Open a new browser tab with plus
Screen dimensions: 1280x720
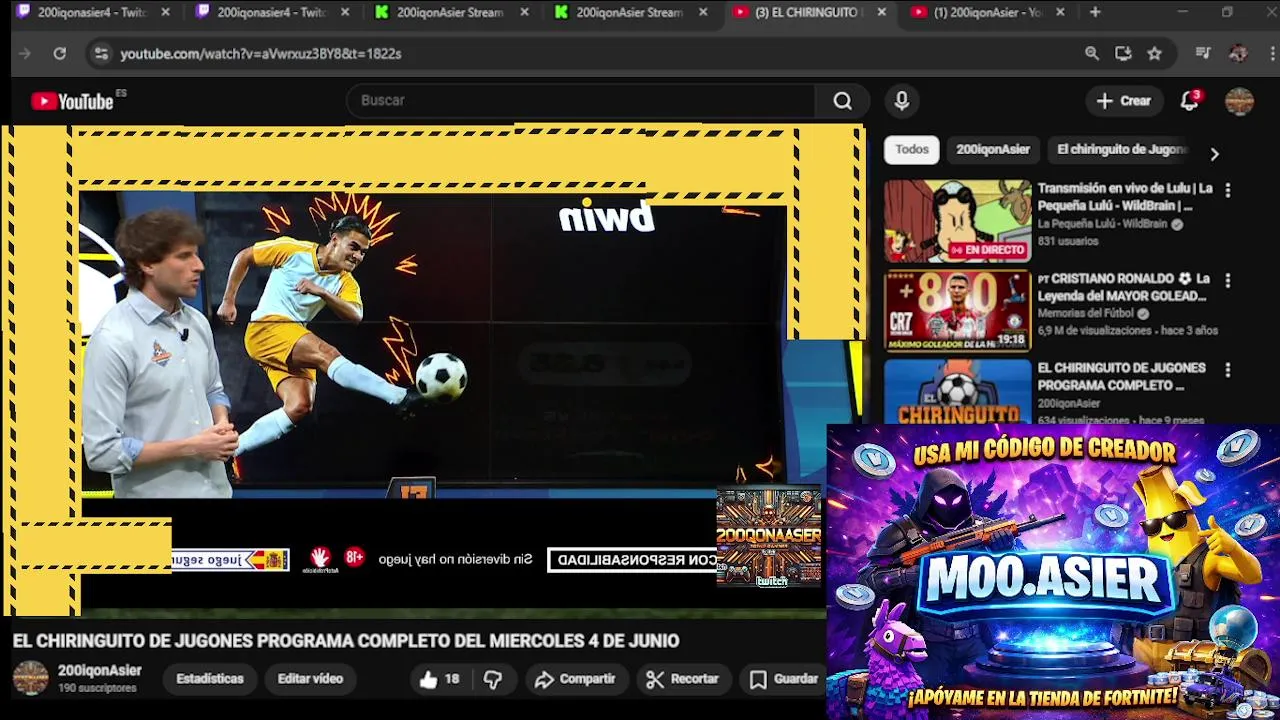click(x=1095, y=12)
